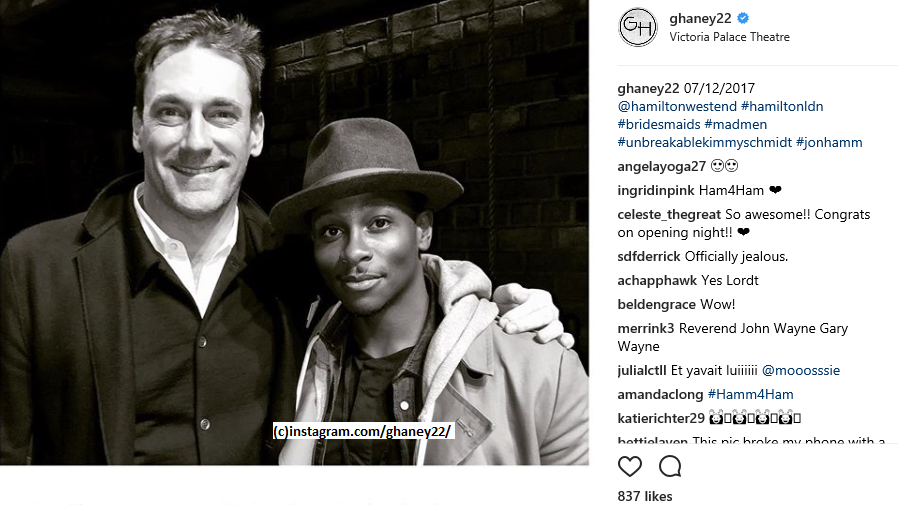The image size is (898, 505).
Task: Show who liked via 837 likes
Action: [x=645, y=496]
